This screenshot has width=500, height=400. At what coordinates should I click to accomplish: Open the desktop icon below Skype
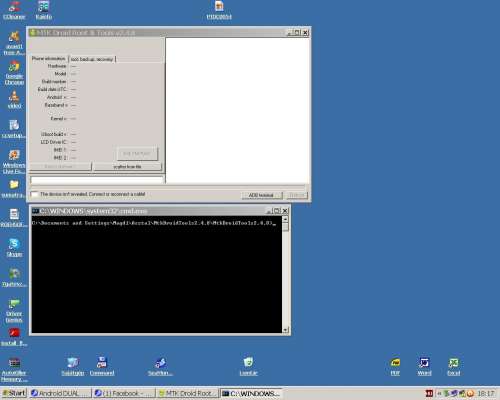click(14, 277)
